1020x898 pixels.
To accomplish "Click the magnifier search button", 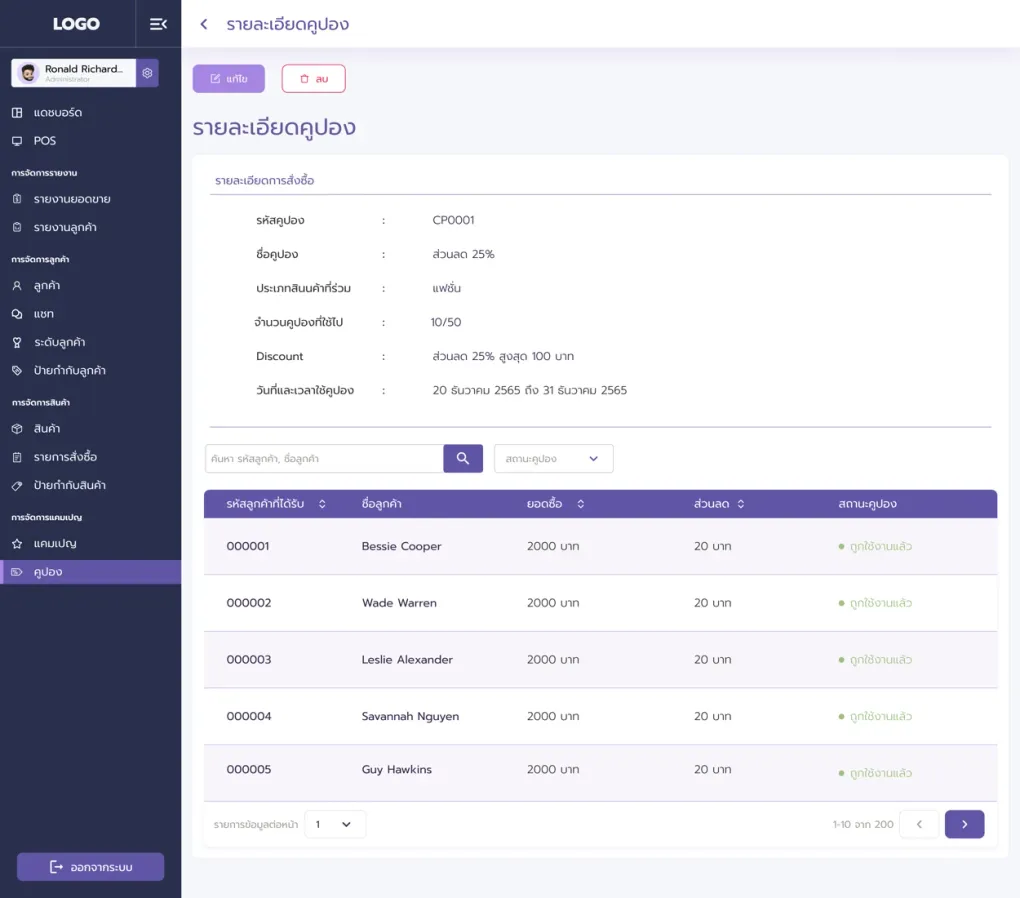I will pyautogui.click(x=463, y=458).
